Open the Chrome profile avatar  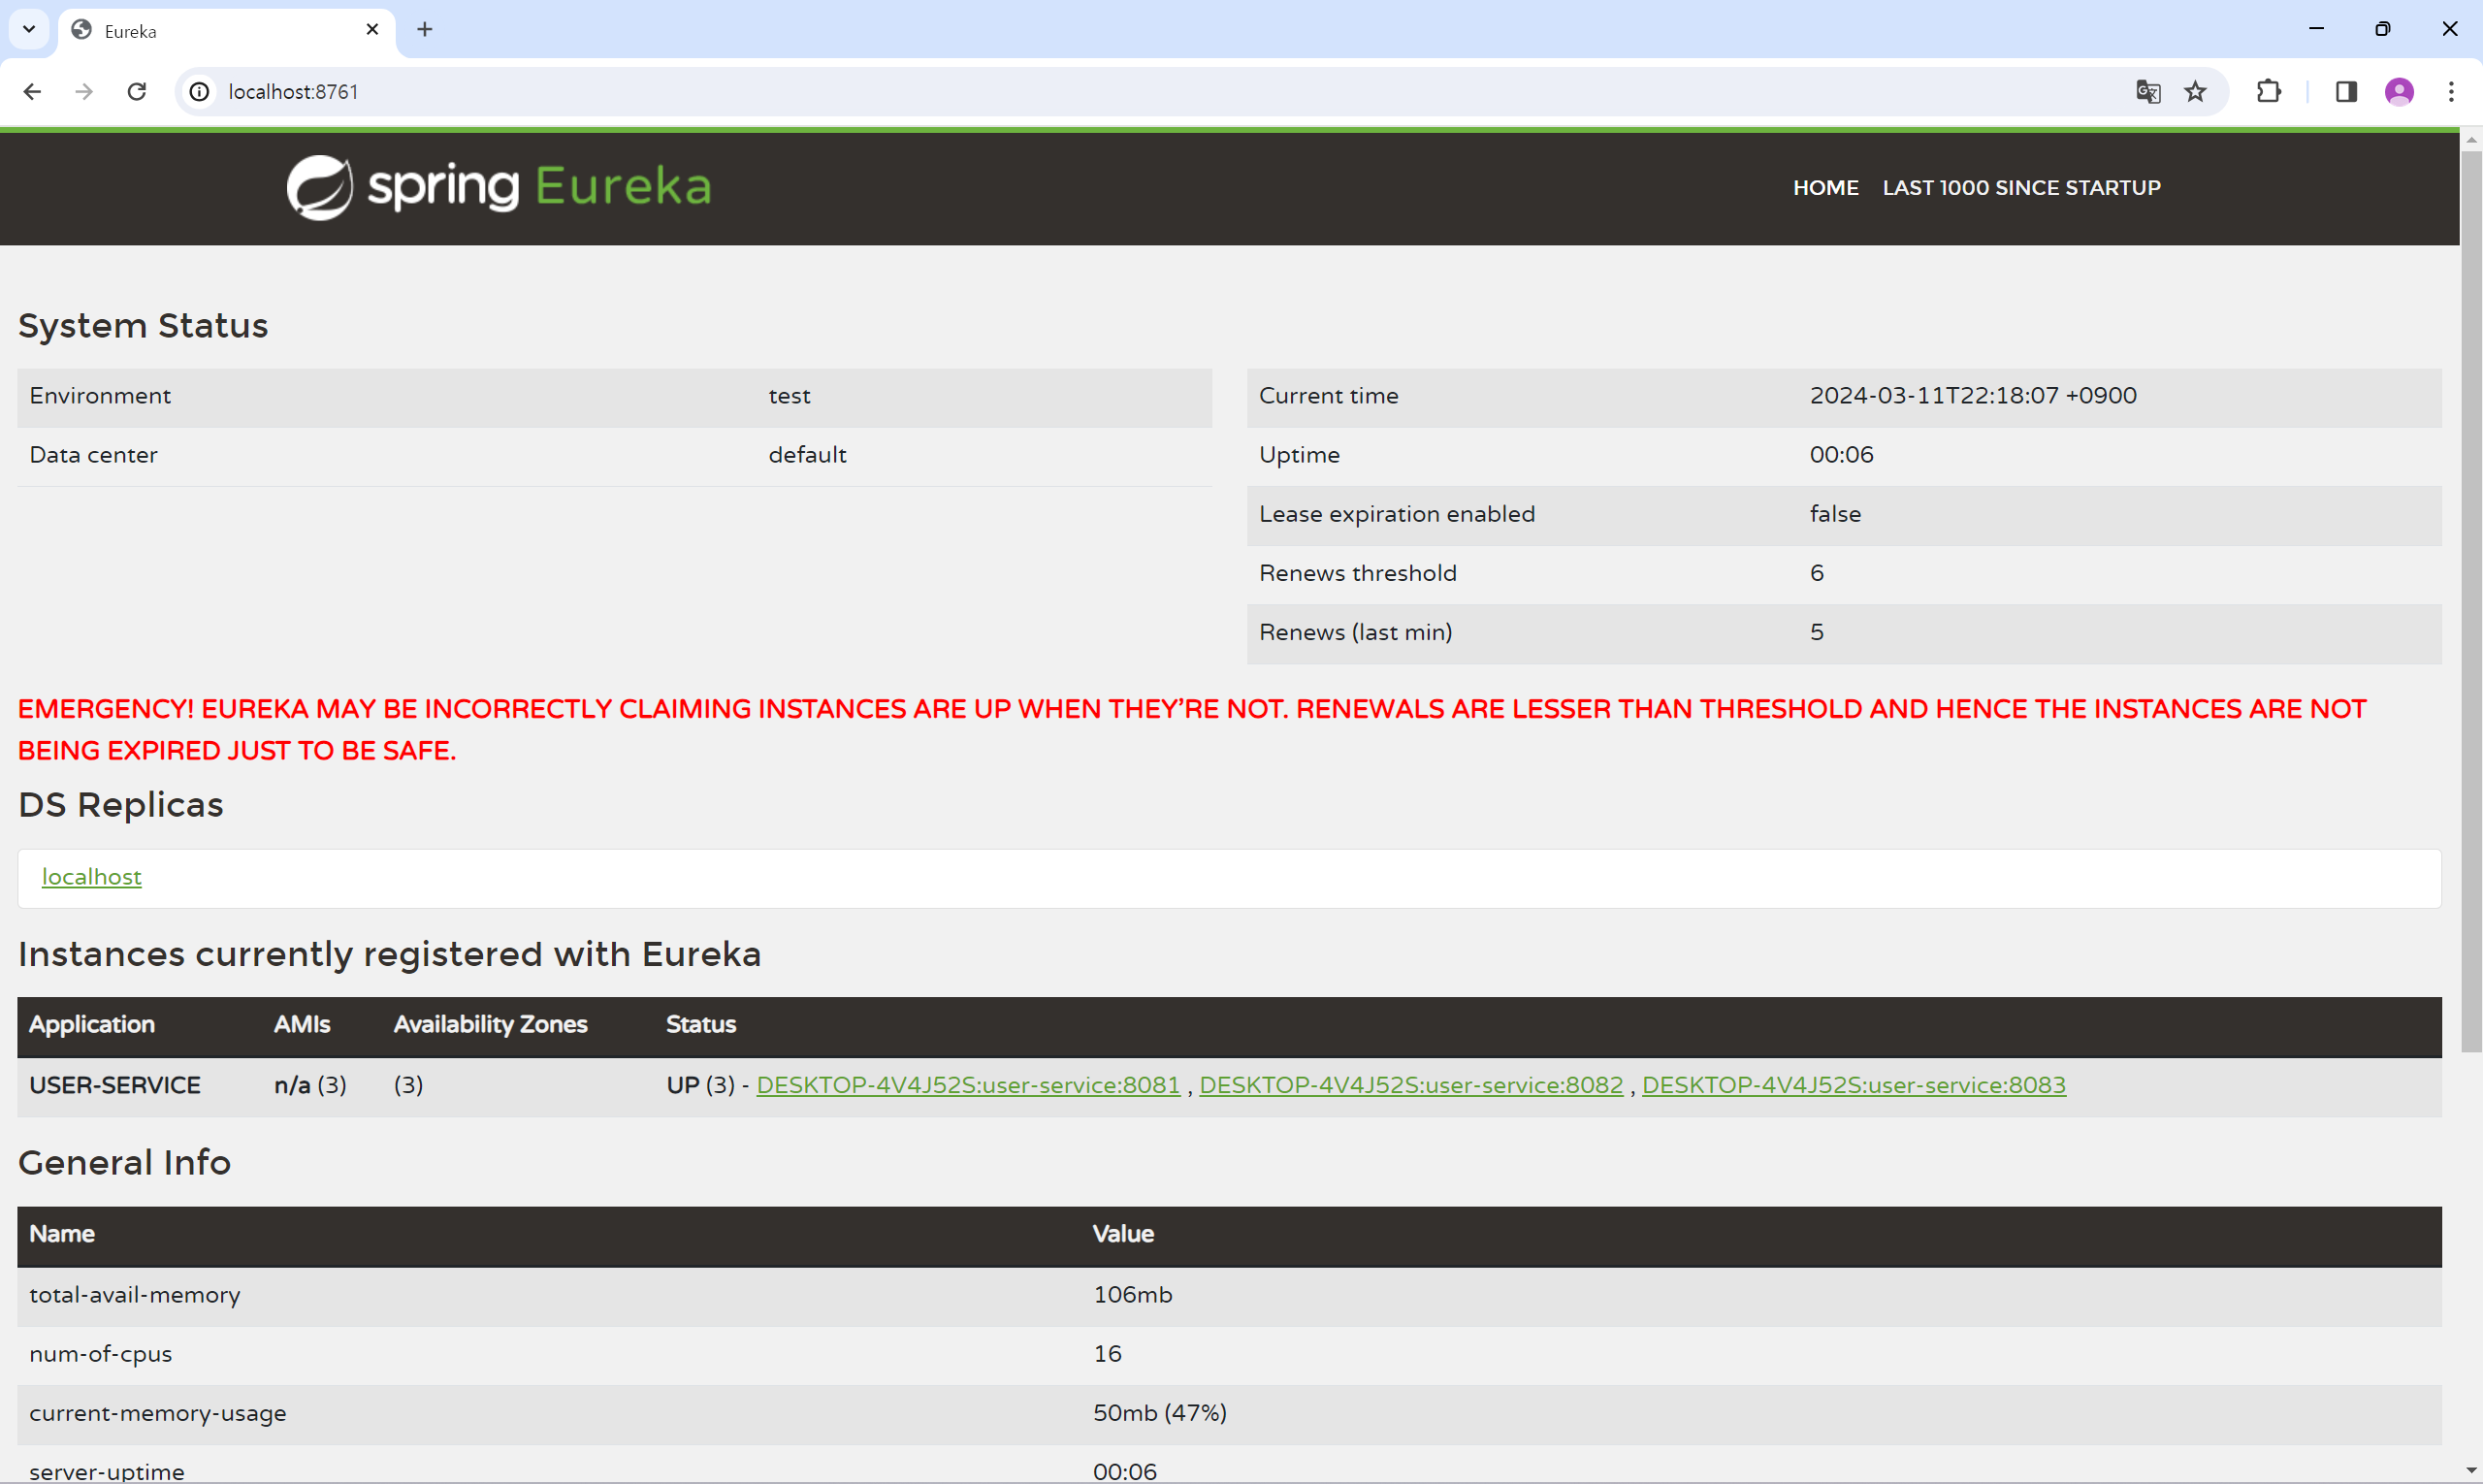pos(2399,92)
